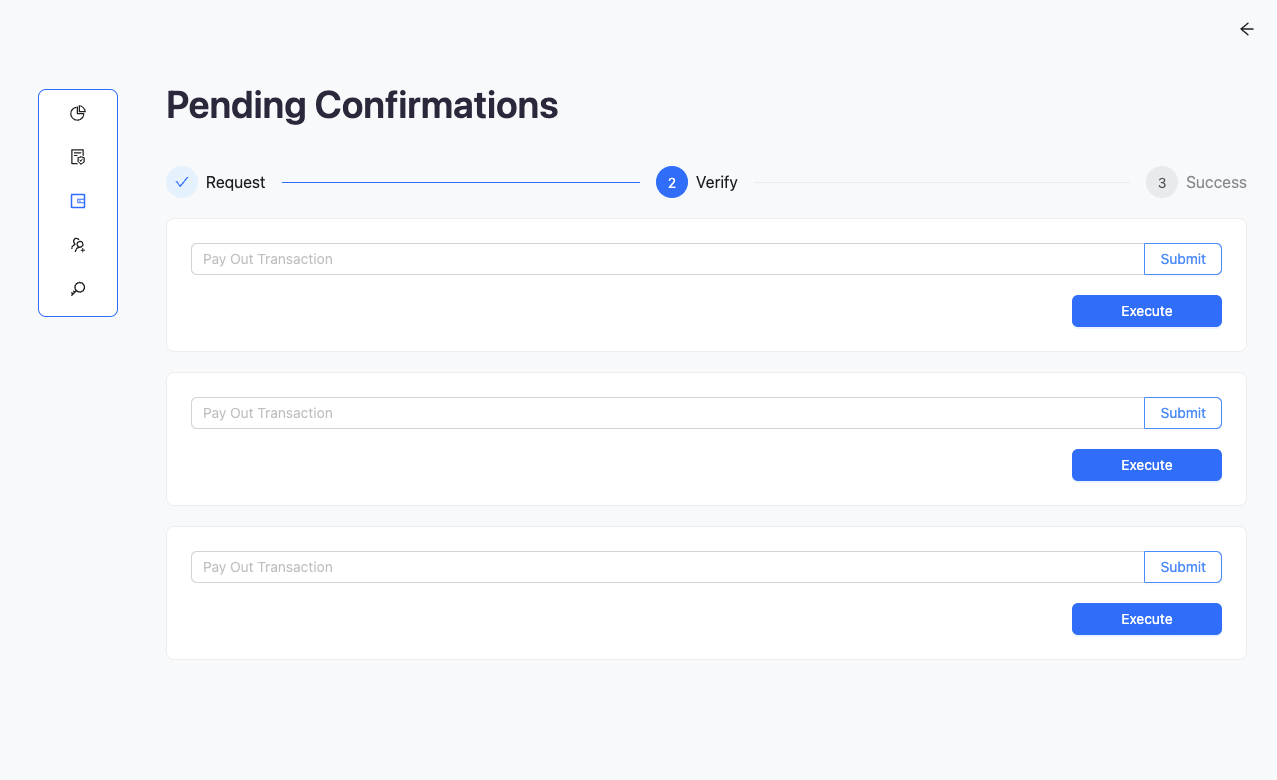Click Execute in the first card

(1146, 311)
